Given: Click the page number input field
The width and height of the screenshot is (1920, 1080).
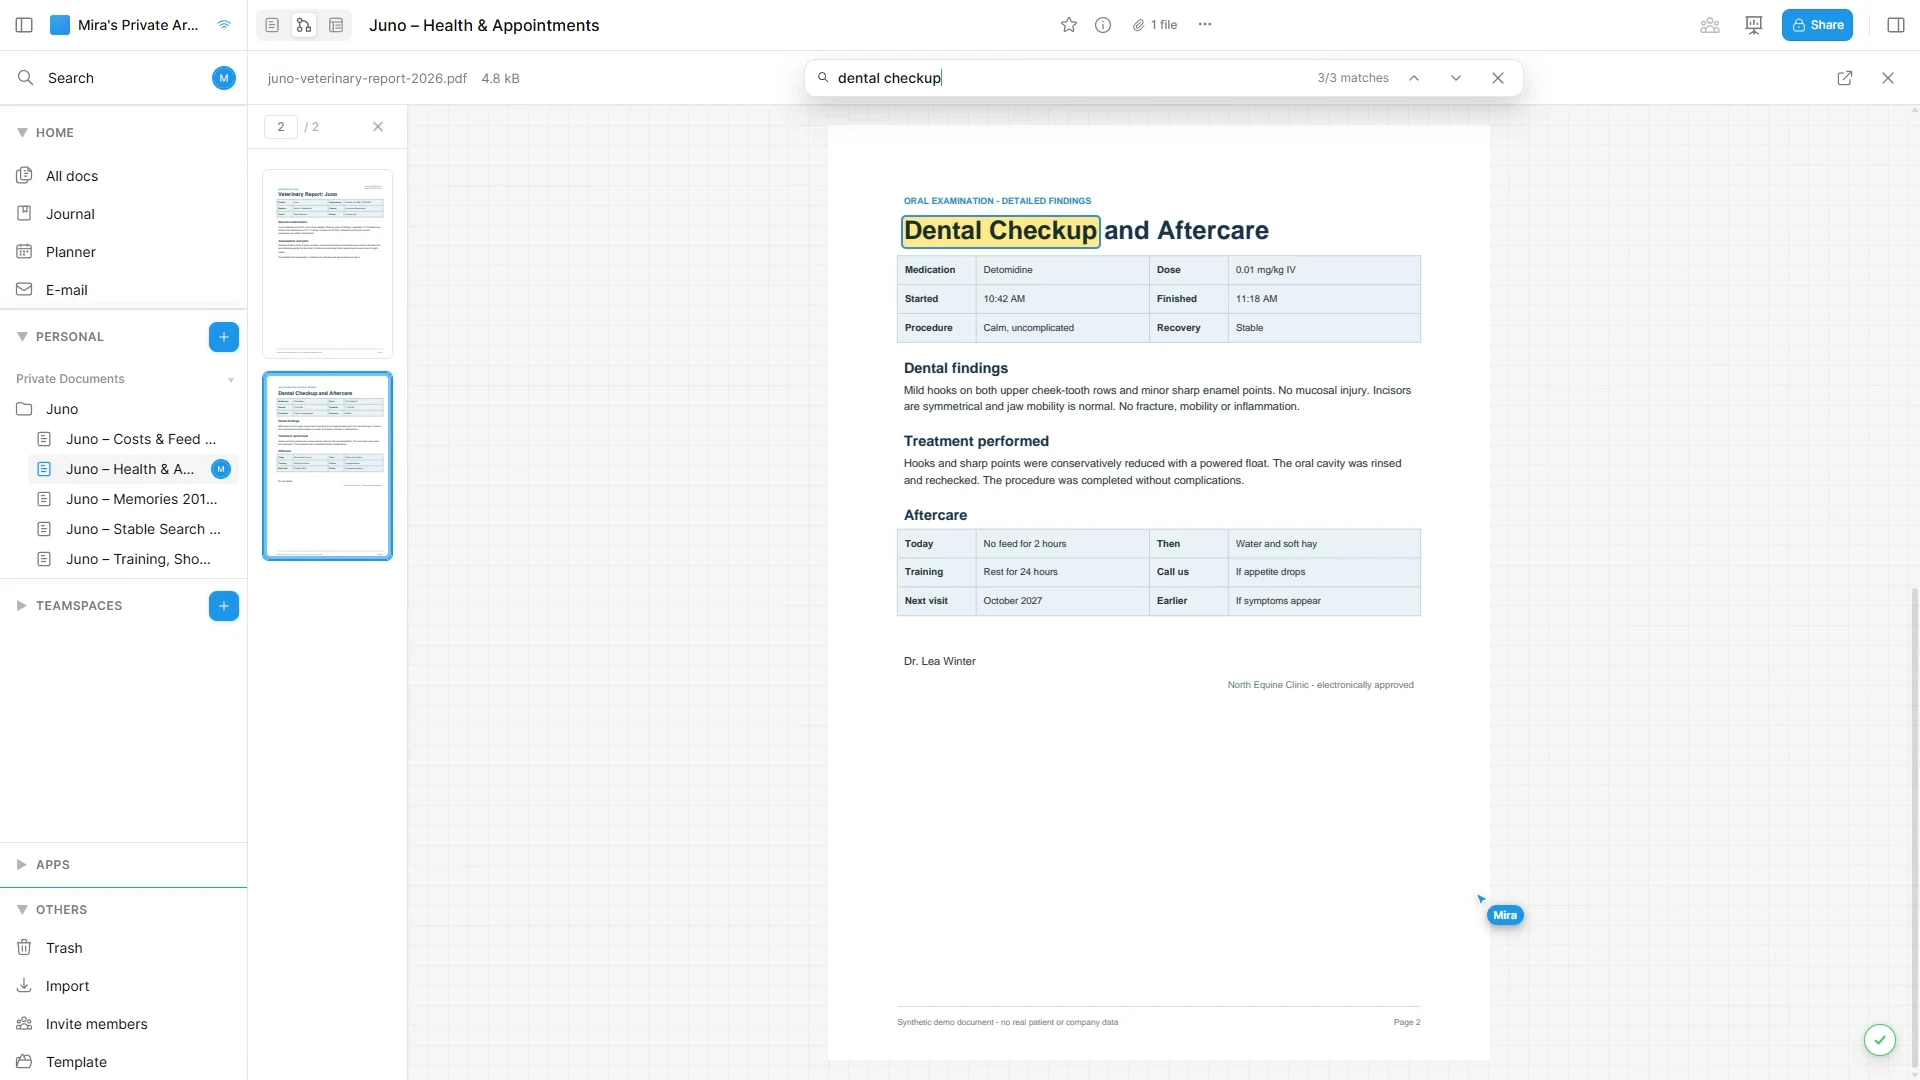Looking at the screenshot, I should (x=281, y=127).
